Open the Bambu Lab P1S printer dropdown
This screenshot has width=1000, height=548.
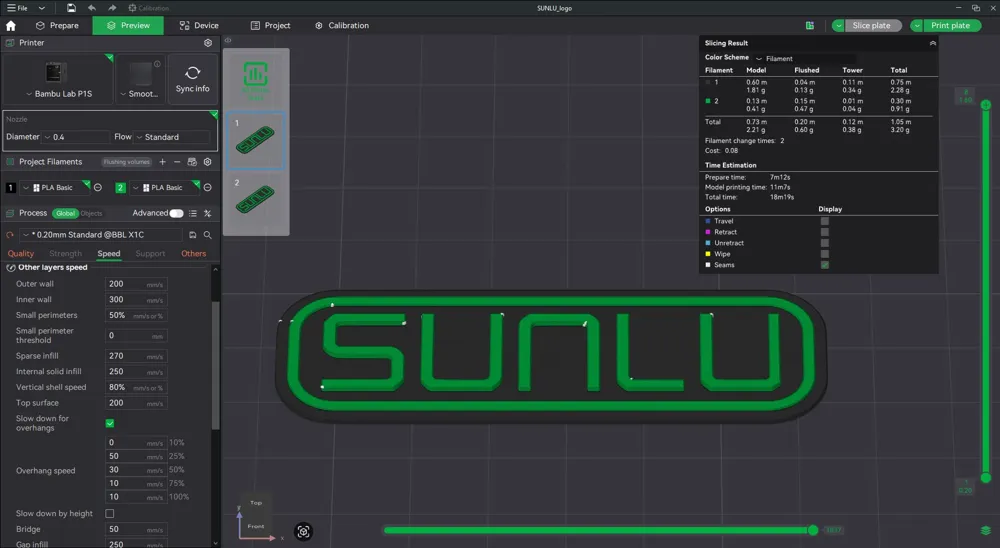[58, 94]
